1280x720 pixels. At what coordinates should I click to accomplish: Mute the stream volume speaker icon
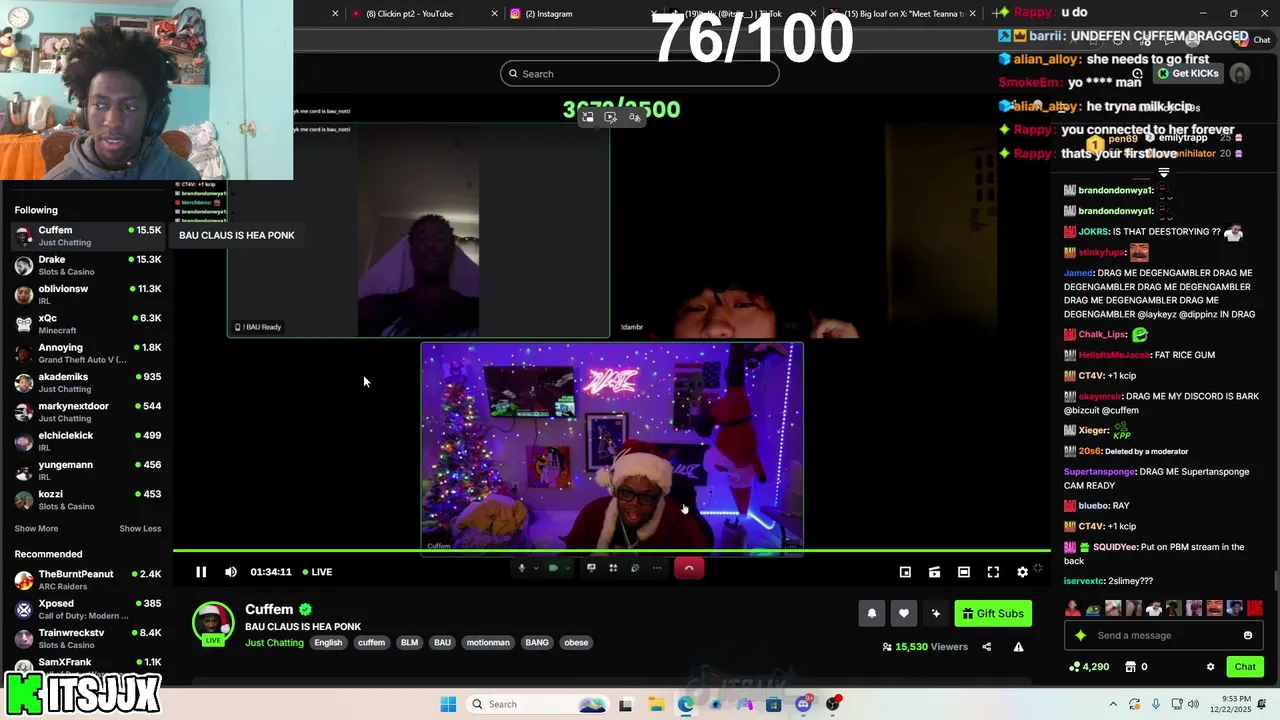[x=231, y=572]
